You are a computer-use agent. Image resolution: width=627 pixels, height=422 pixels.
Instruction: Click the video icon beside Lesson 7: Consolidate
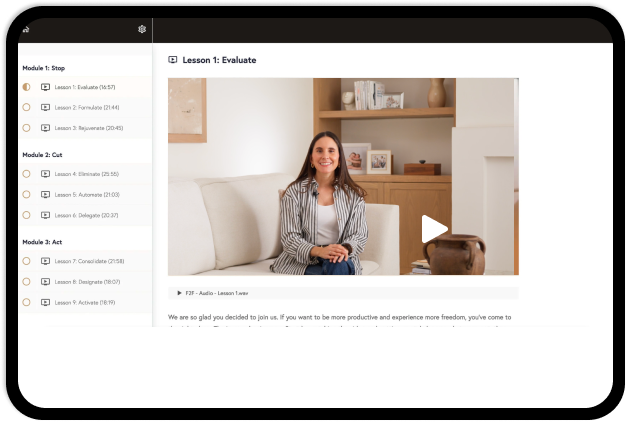45,261
